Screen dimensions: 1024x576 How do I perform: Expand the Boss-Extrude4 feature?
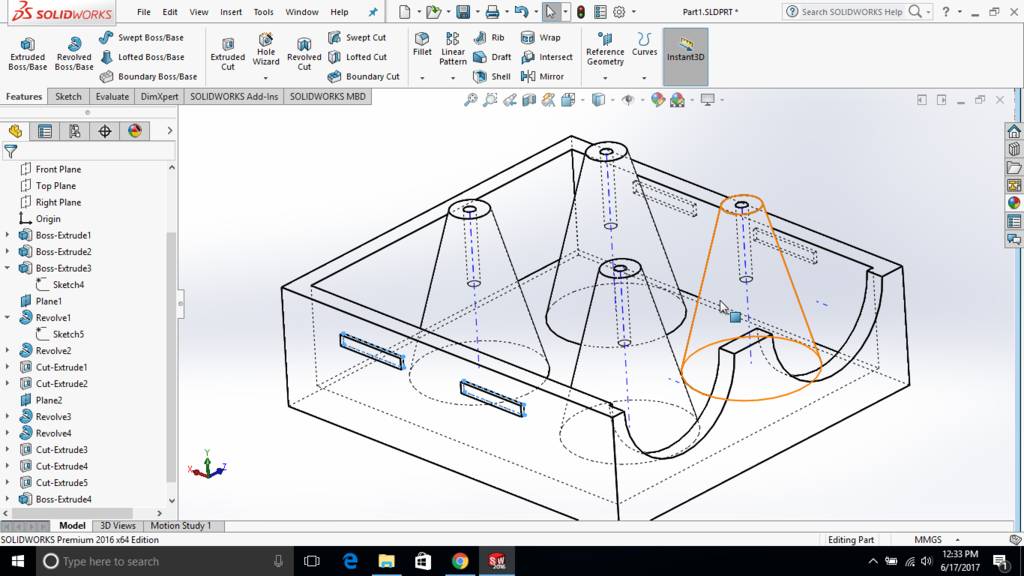pyautogui.click(x=7, y=499)
